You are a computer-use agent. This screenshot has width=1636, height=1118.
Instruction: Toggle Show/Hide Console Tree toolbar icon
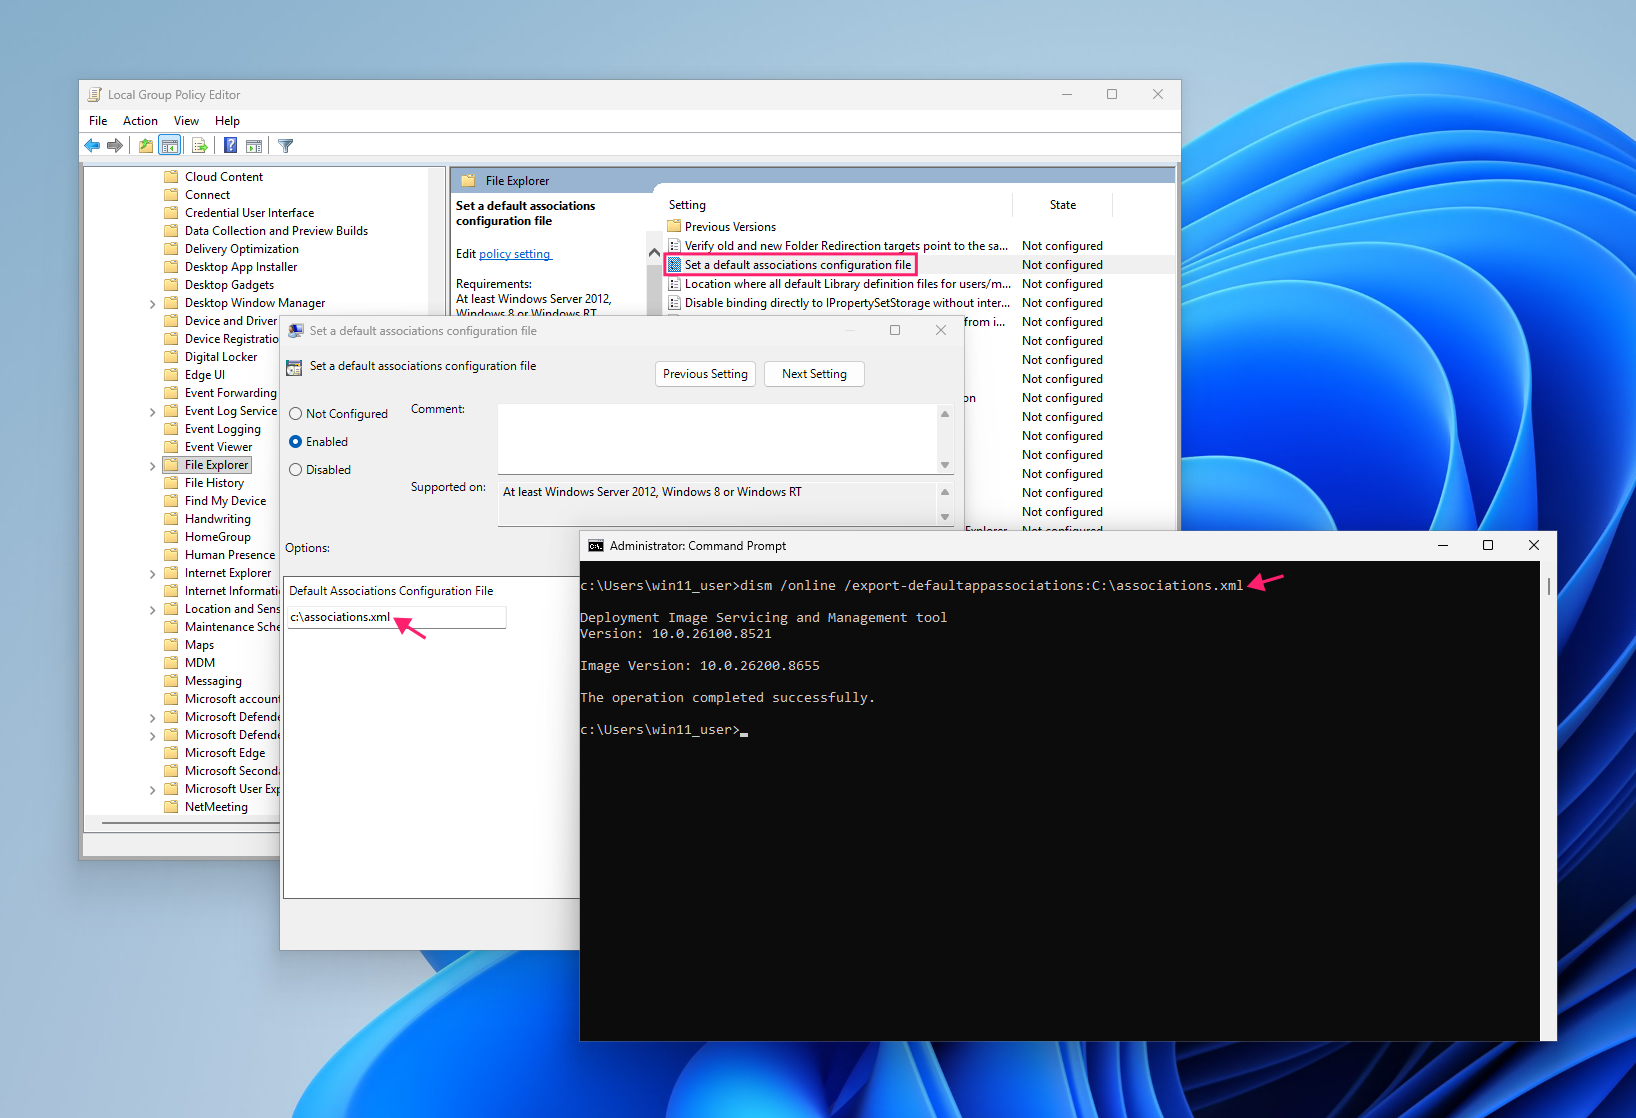coord(170,146)
